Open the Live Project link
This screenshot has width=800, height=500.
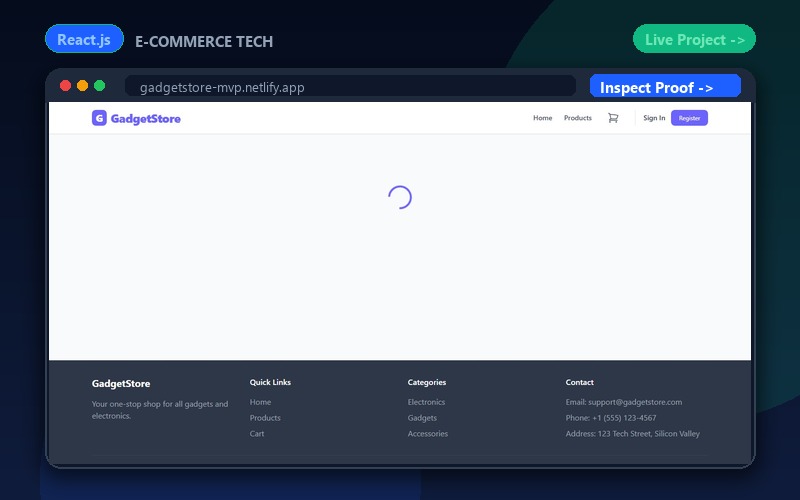tap(694, 39)
